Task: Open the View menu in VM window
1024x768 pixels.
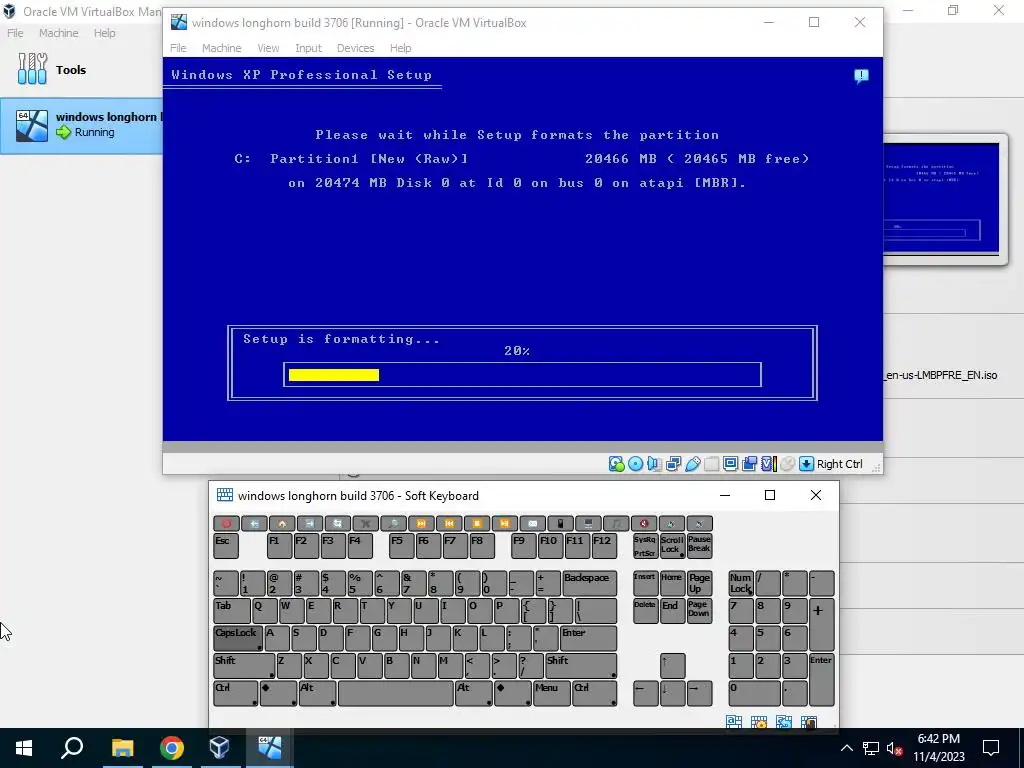Action: (x=268, y=48)
